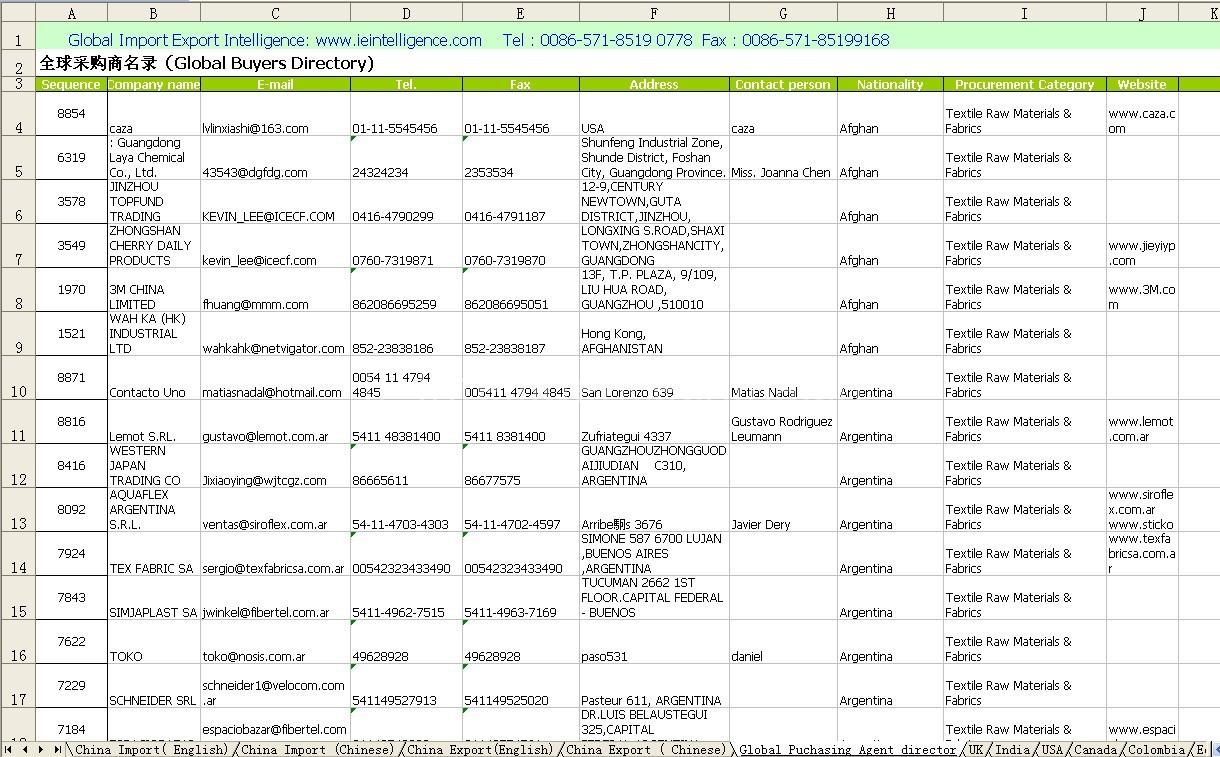Select email matiasnadal@hotmail.com
The height and width of the screenshot is (757, 1220).
[275, 378]
